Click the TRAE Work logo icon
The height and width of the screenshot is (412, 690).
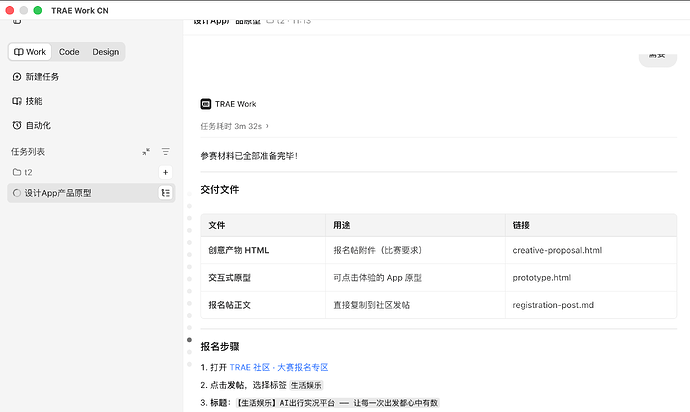point(206,104)
